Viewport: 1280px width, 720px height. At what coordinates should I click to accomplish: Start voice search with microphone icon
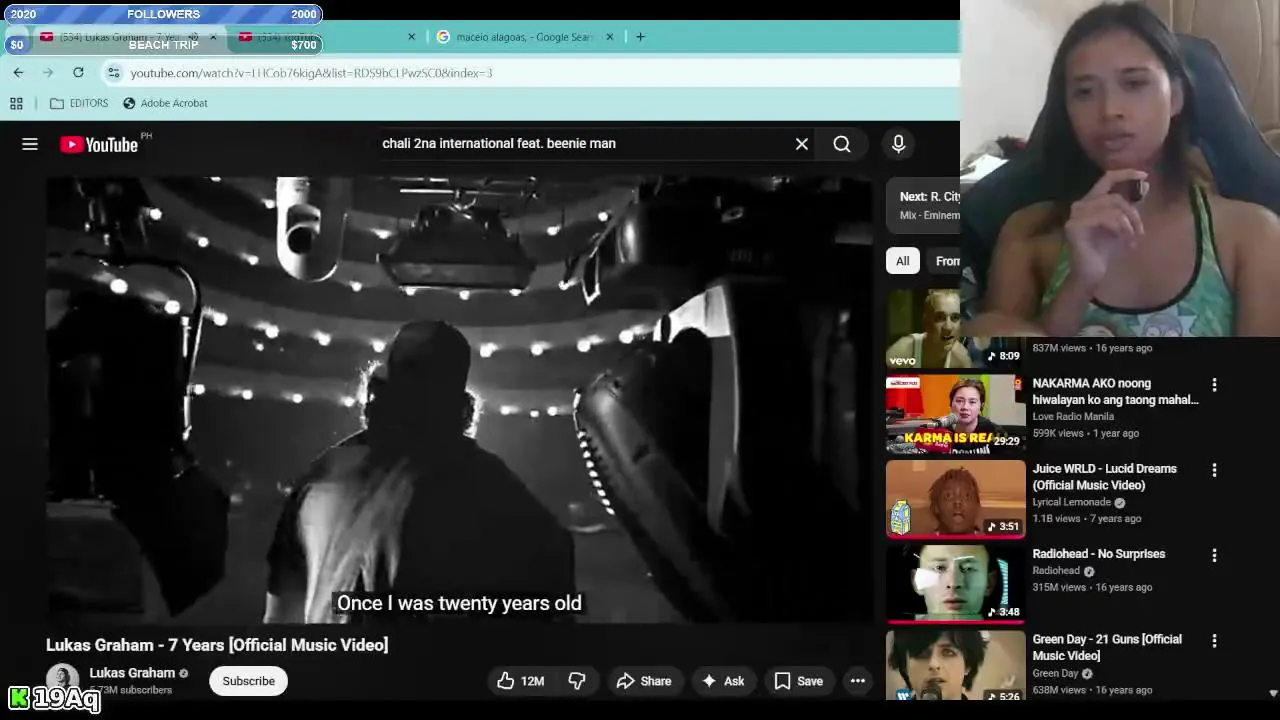click(898, 144)
